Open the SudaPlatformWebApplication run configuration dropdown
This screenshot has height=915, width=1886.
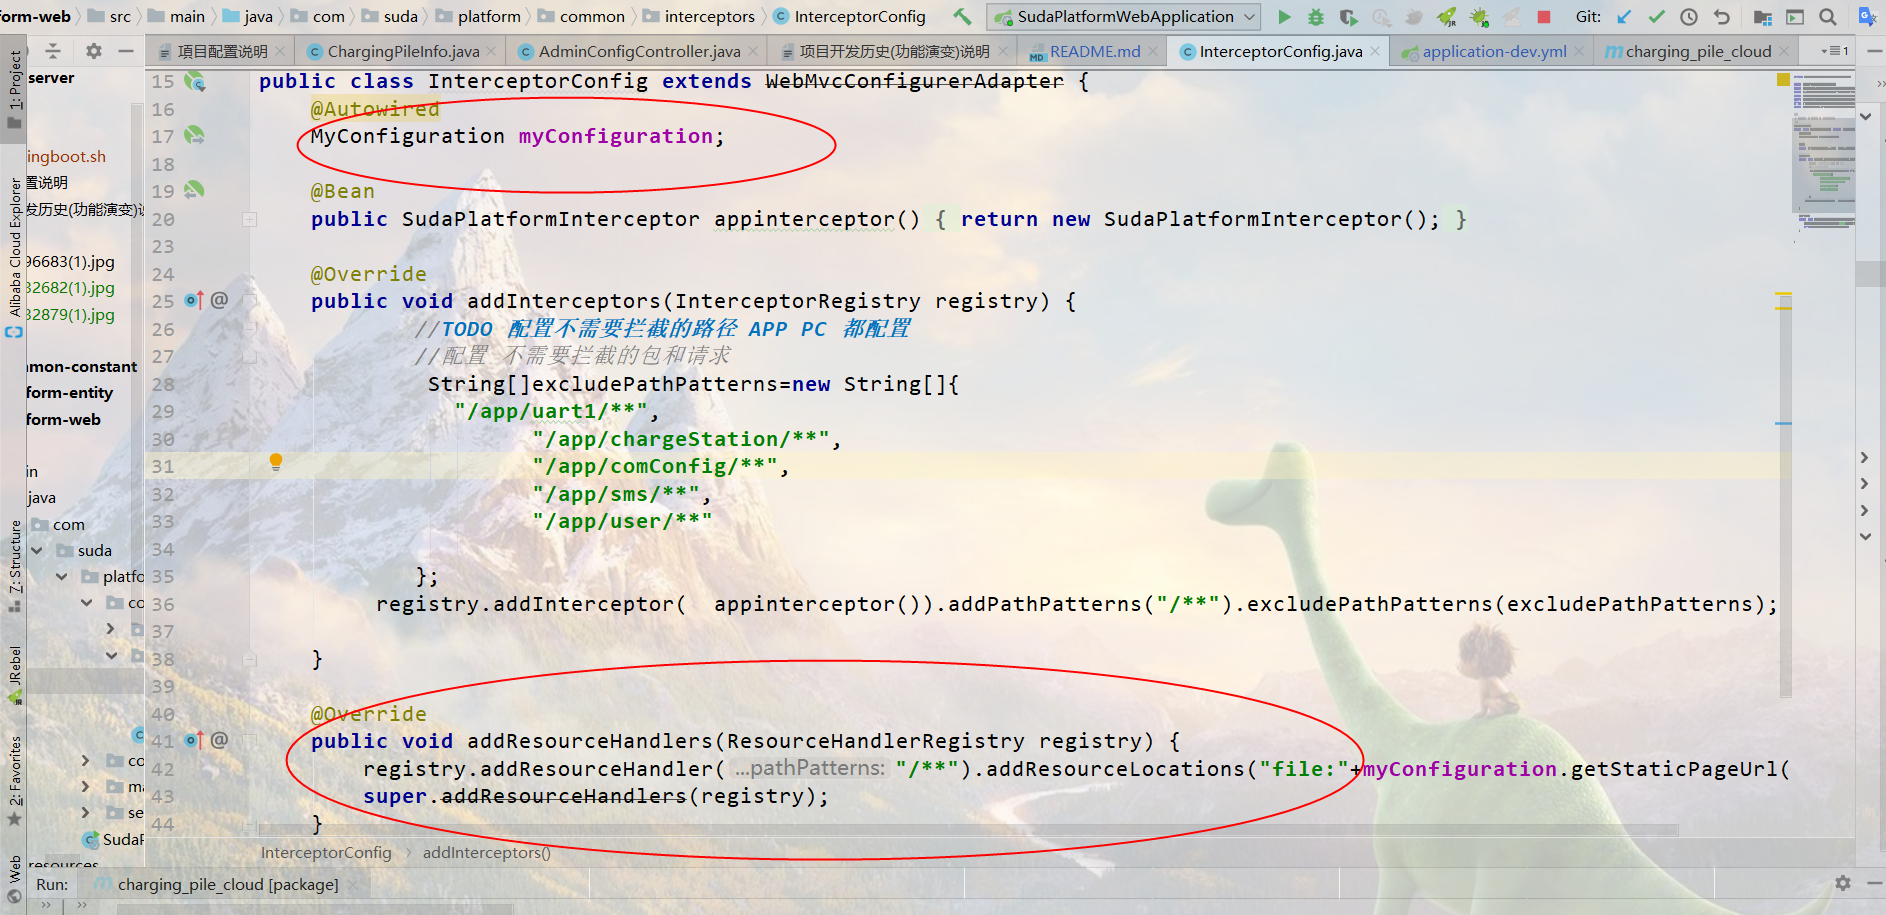[1126, 17]
